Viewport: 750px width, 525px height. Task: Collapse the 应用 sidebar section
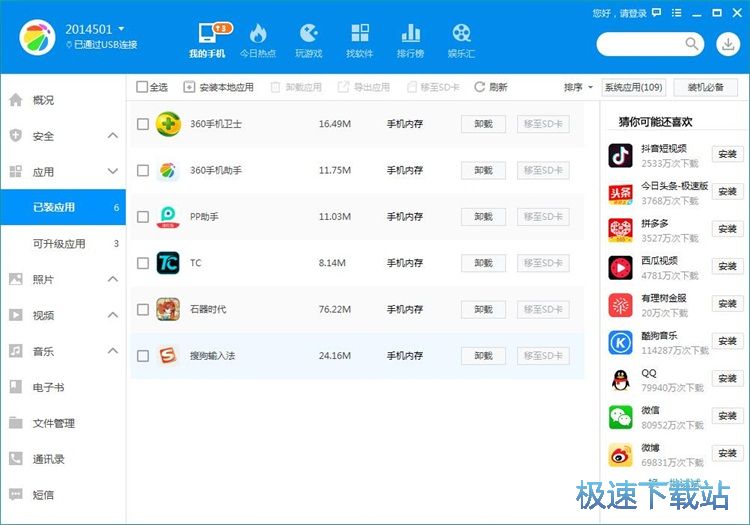tap(113, 171)
